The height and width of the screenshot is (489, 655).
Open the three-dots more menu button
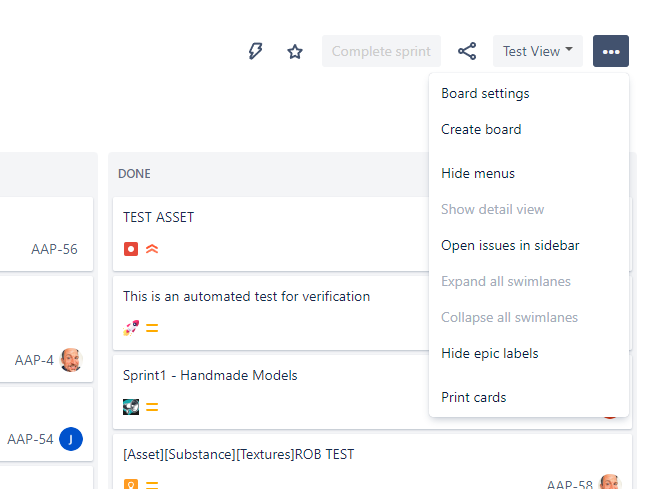click(x=611, y=51)
